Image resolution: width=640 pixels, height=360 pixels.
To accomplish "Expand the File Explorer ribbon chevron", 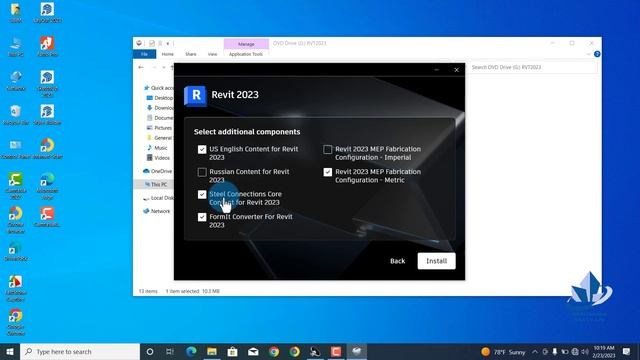I will coord(588,54).
